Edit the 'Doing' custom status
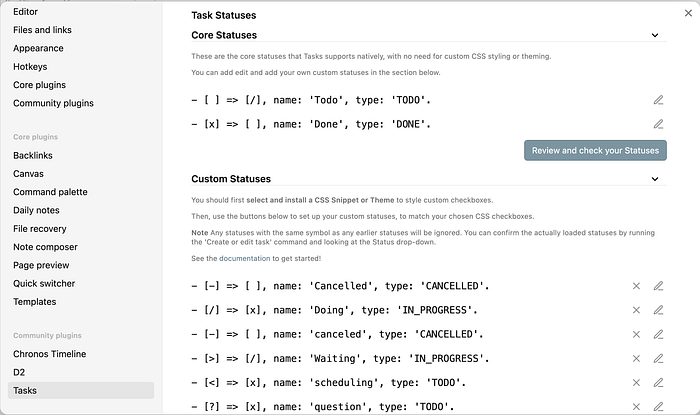Viewport: 700px width, 415px height. tap(658, 310)
